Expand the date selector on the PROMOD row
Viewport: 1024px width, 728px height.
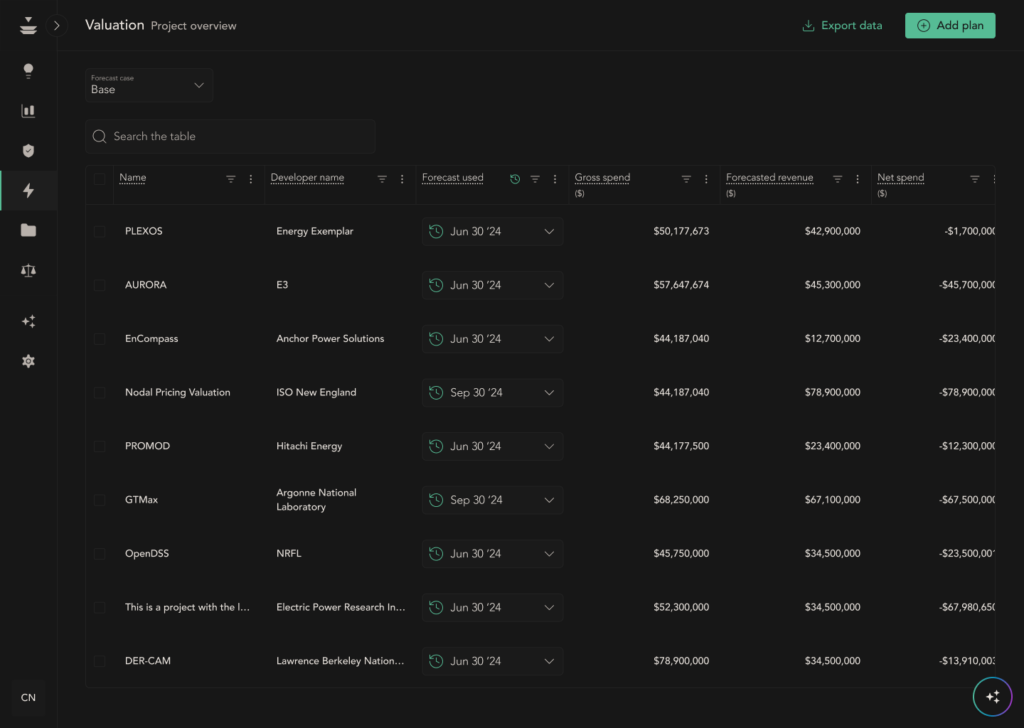(x=492, y=446)
